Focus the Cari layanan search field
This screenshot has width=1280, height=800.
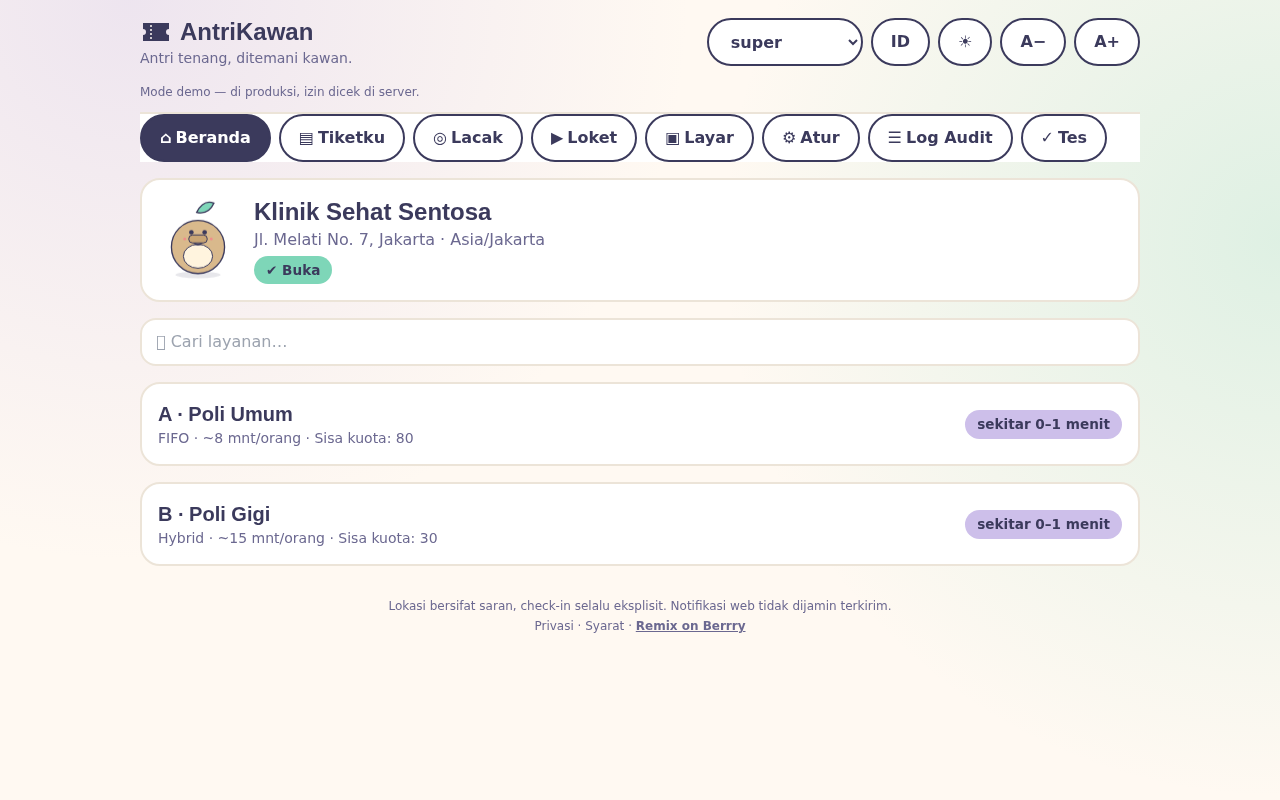640,342
